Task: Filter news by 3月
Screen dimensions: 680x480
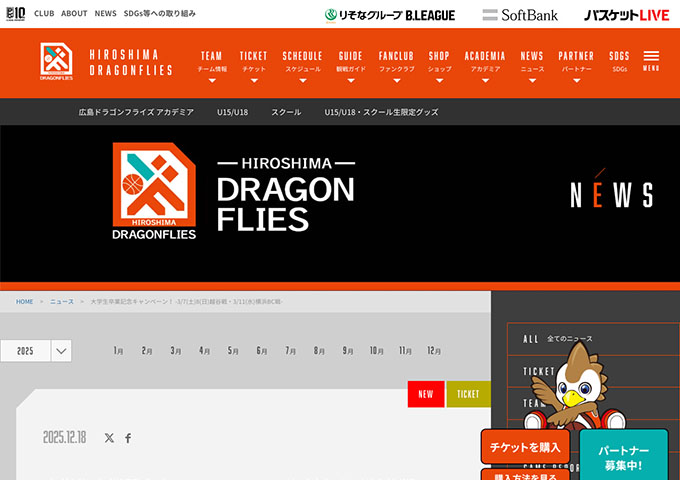Action: pyautogui.click(x=176, y=351)
